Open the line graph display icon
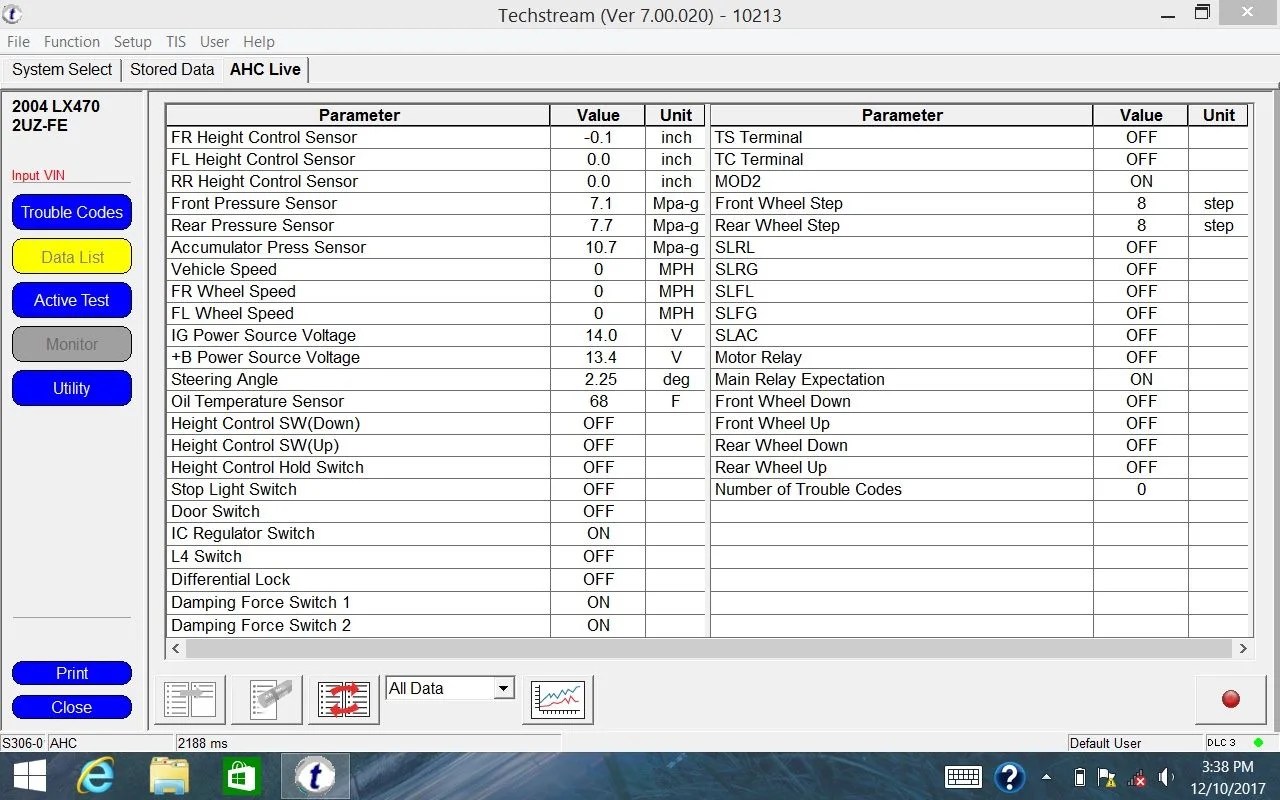Screen dimensions: 1280x800 coord(557,699)
